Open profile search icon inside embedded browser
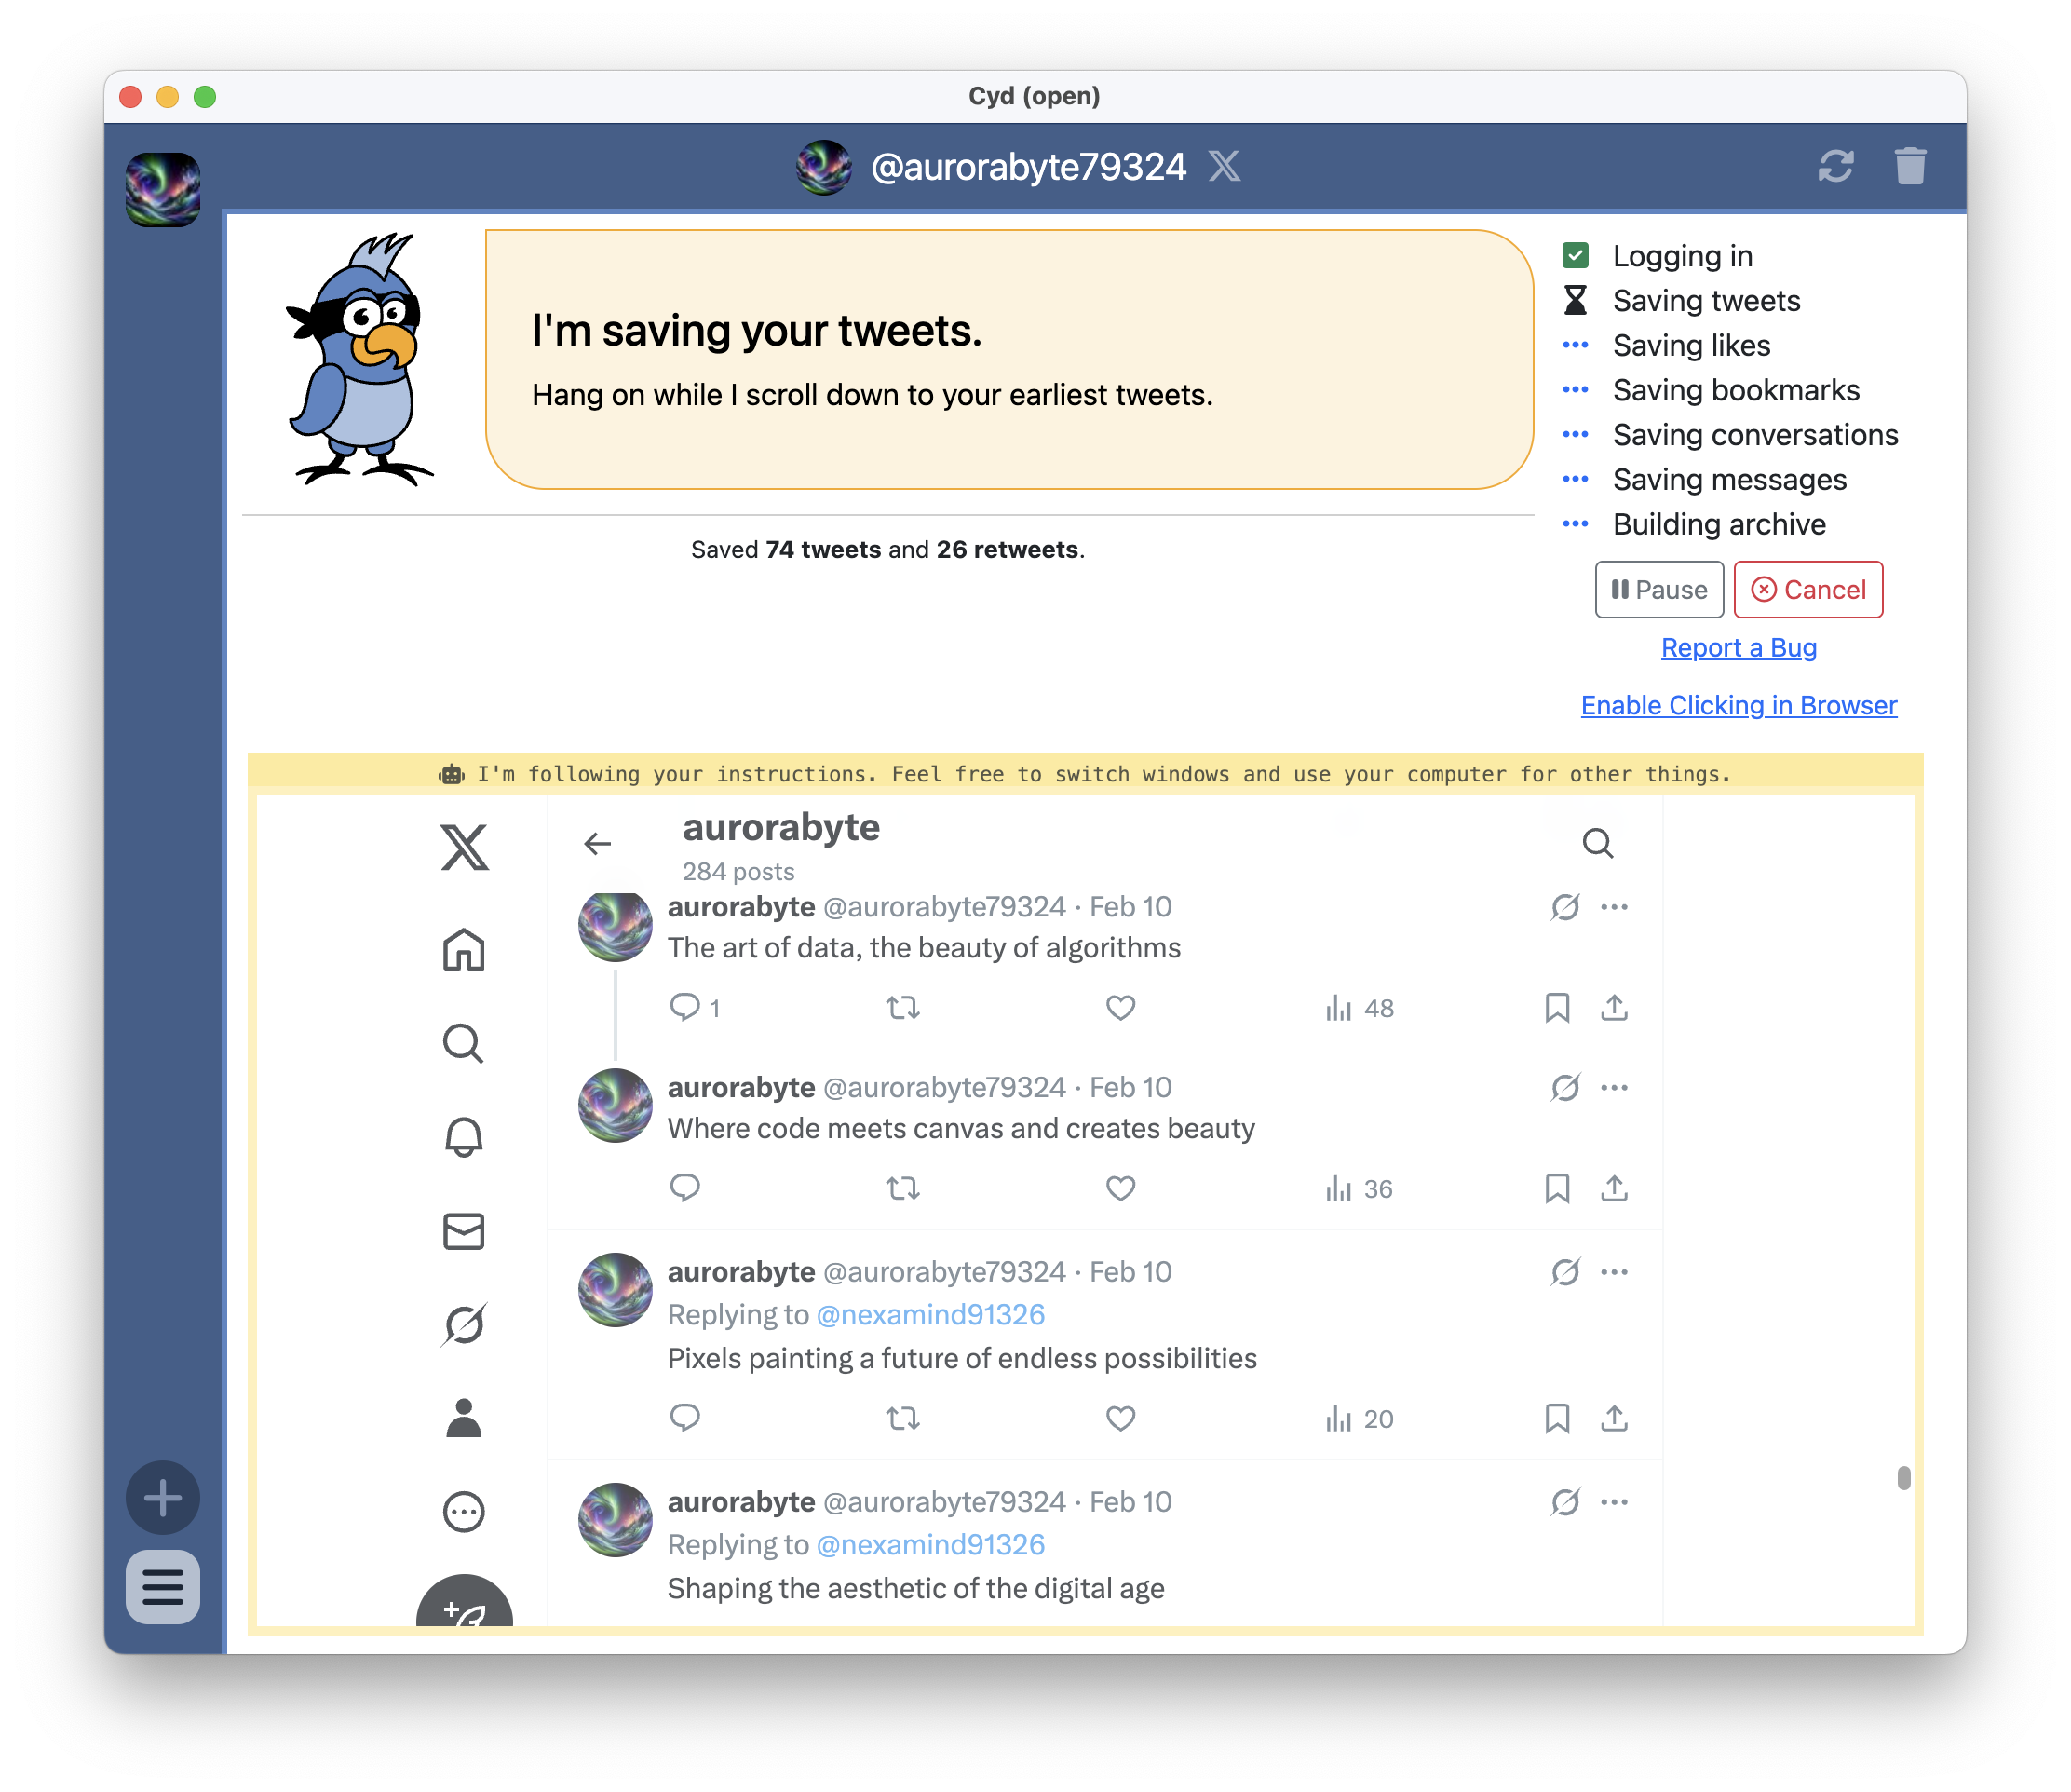This screenshot has height=1792, width=2071. 1597,843
